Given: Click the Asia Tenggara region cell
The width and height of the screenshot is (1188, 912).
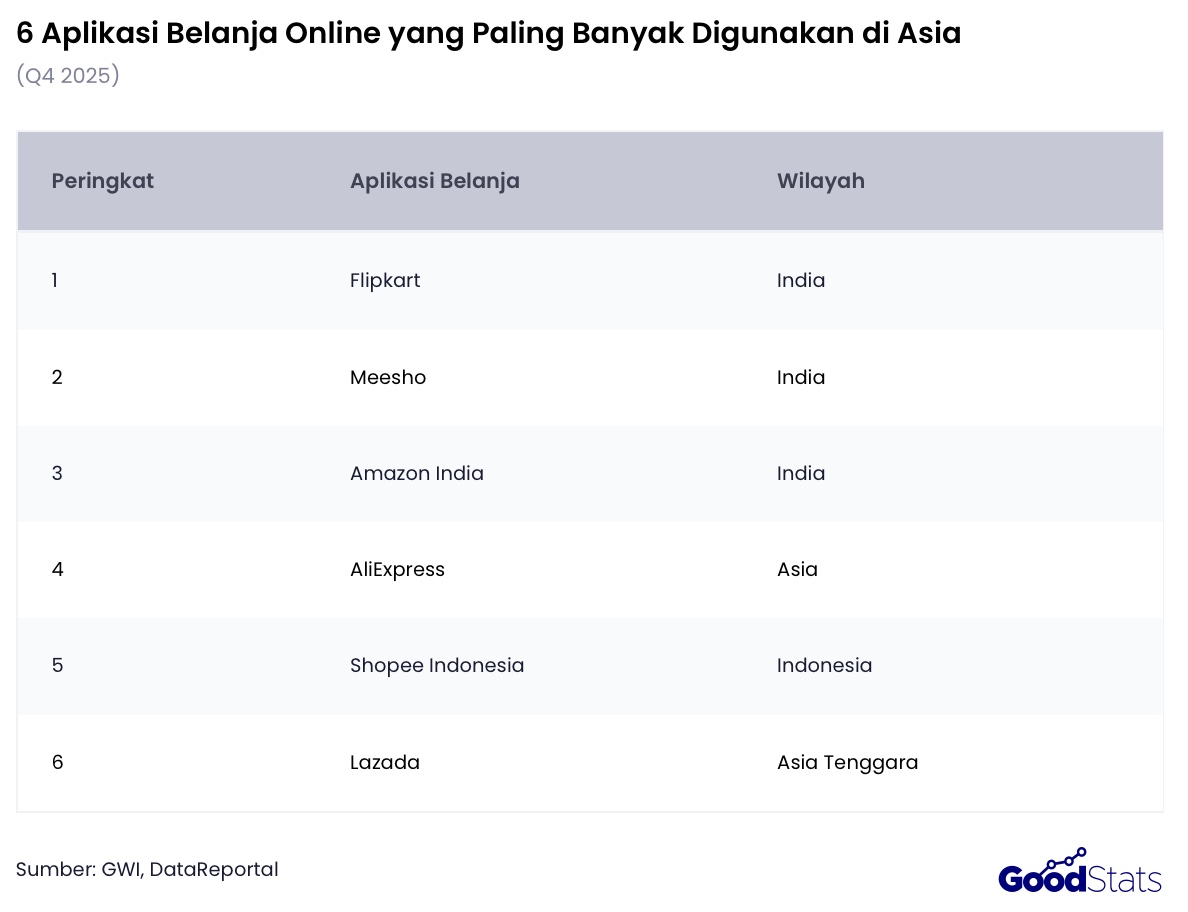Looking at the screenshot, I should click(847, 762).
